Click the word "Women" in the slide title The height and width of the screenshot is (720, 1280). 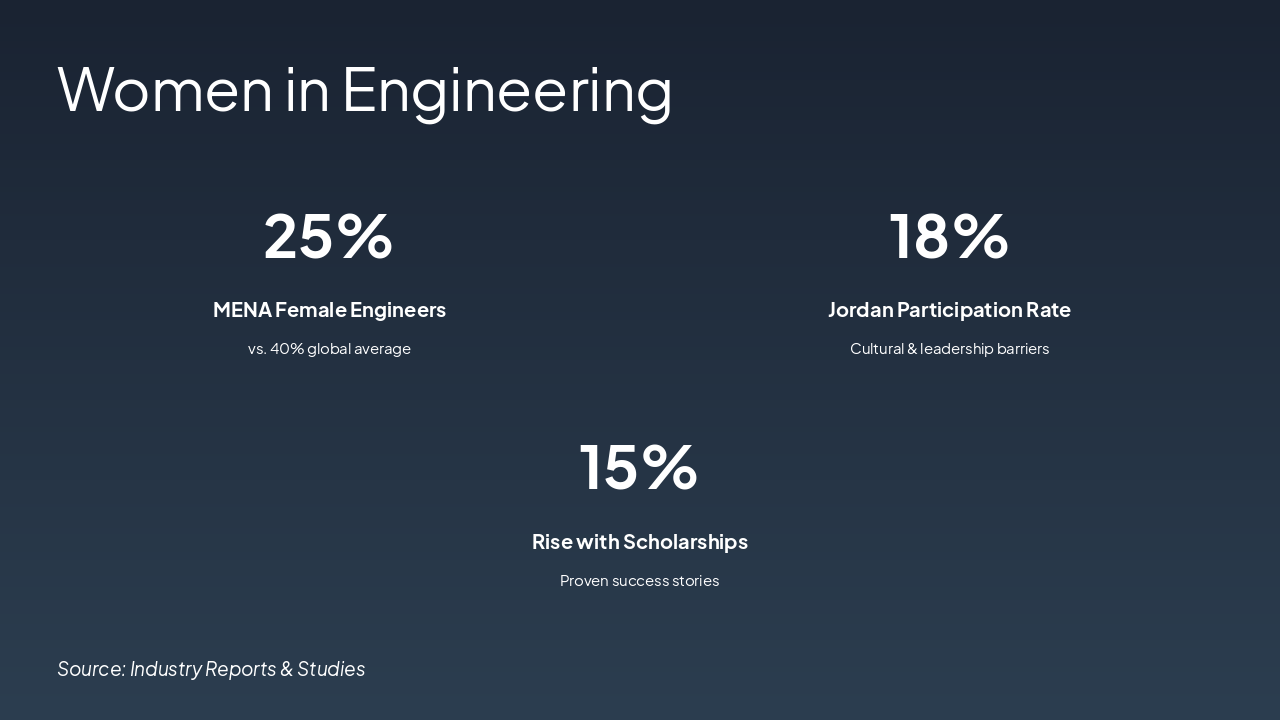point(165,90)
